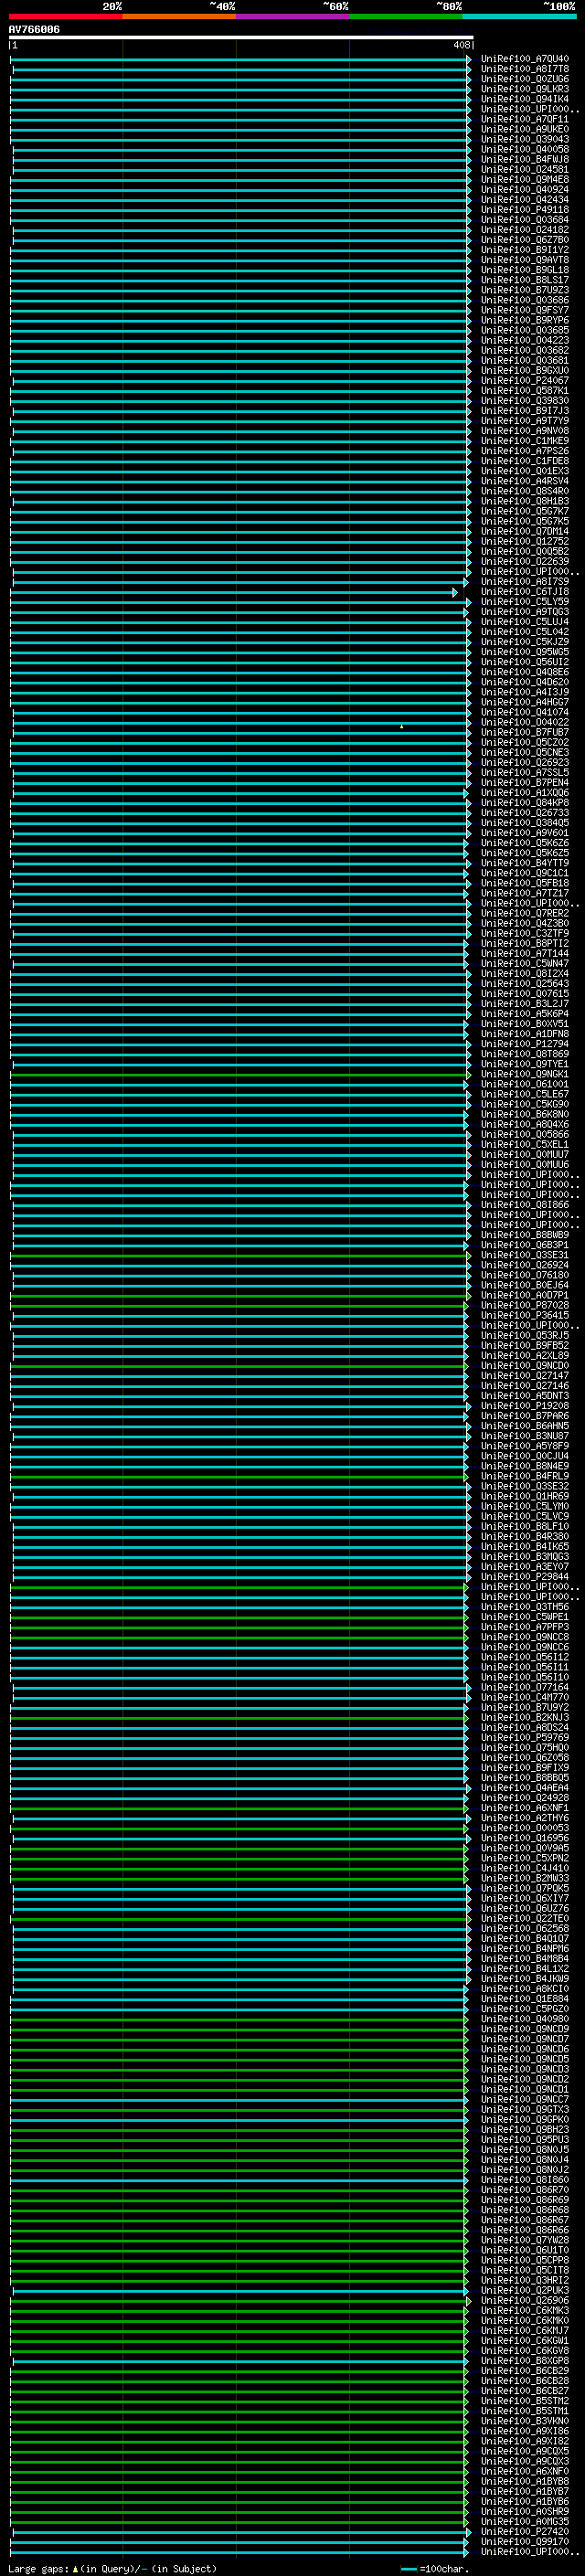Click the white query ruler bar
Image resolution: width=585 pixels, height=2576 pixels.
pos(241,37)
